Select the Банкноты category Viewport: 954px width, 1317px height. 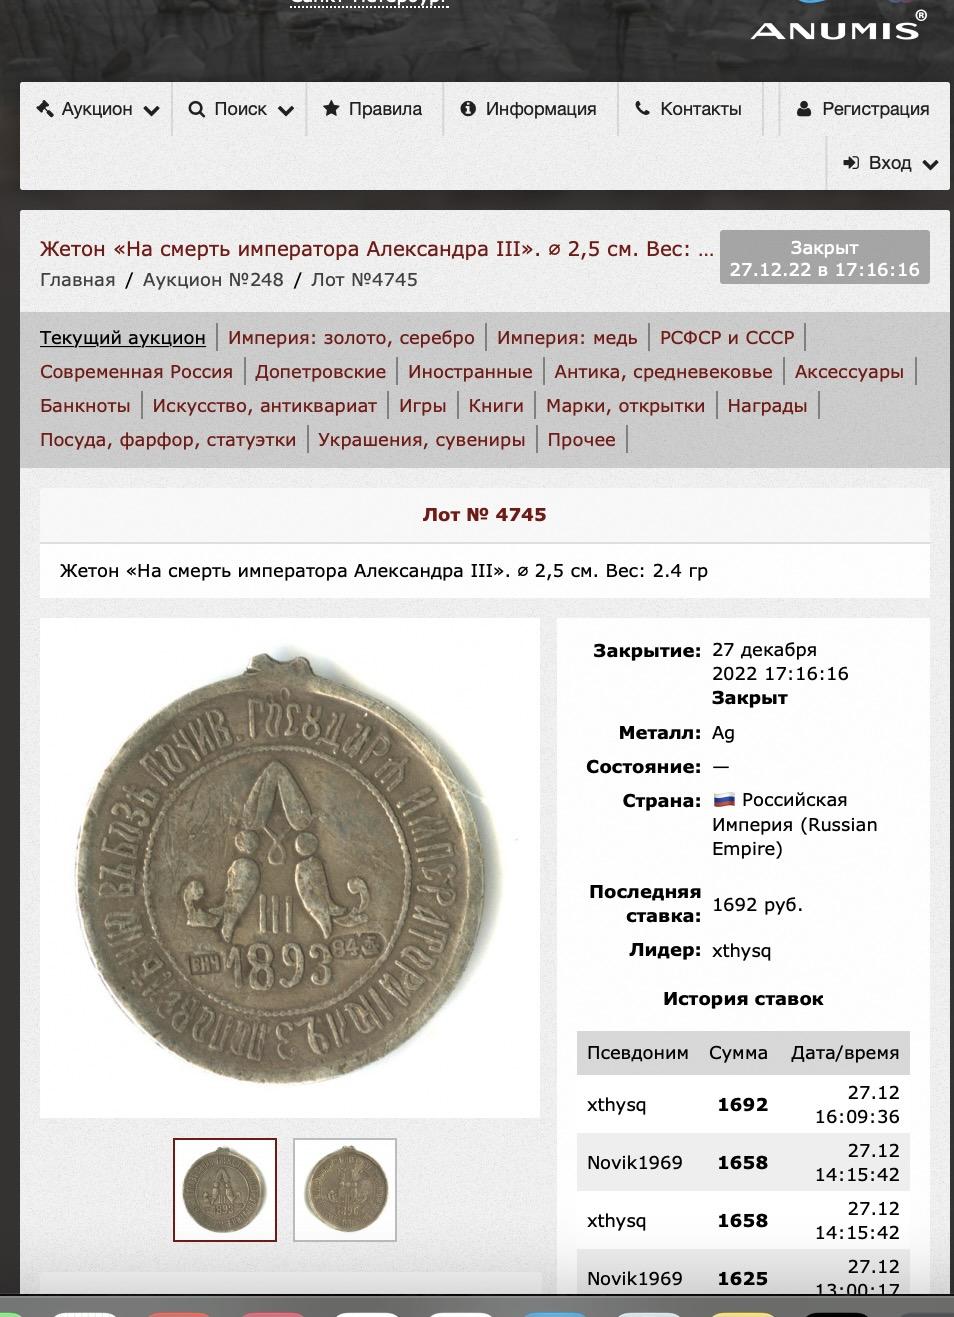pos(85,406)
